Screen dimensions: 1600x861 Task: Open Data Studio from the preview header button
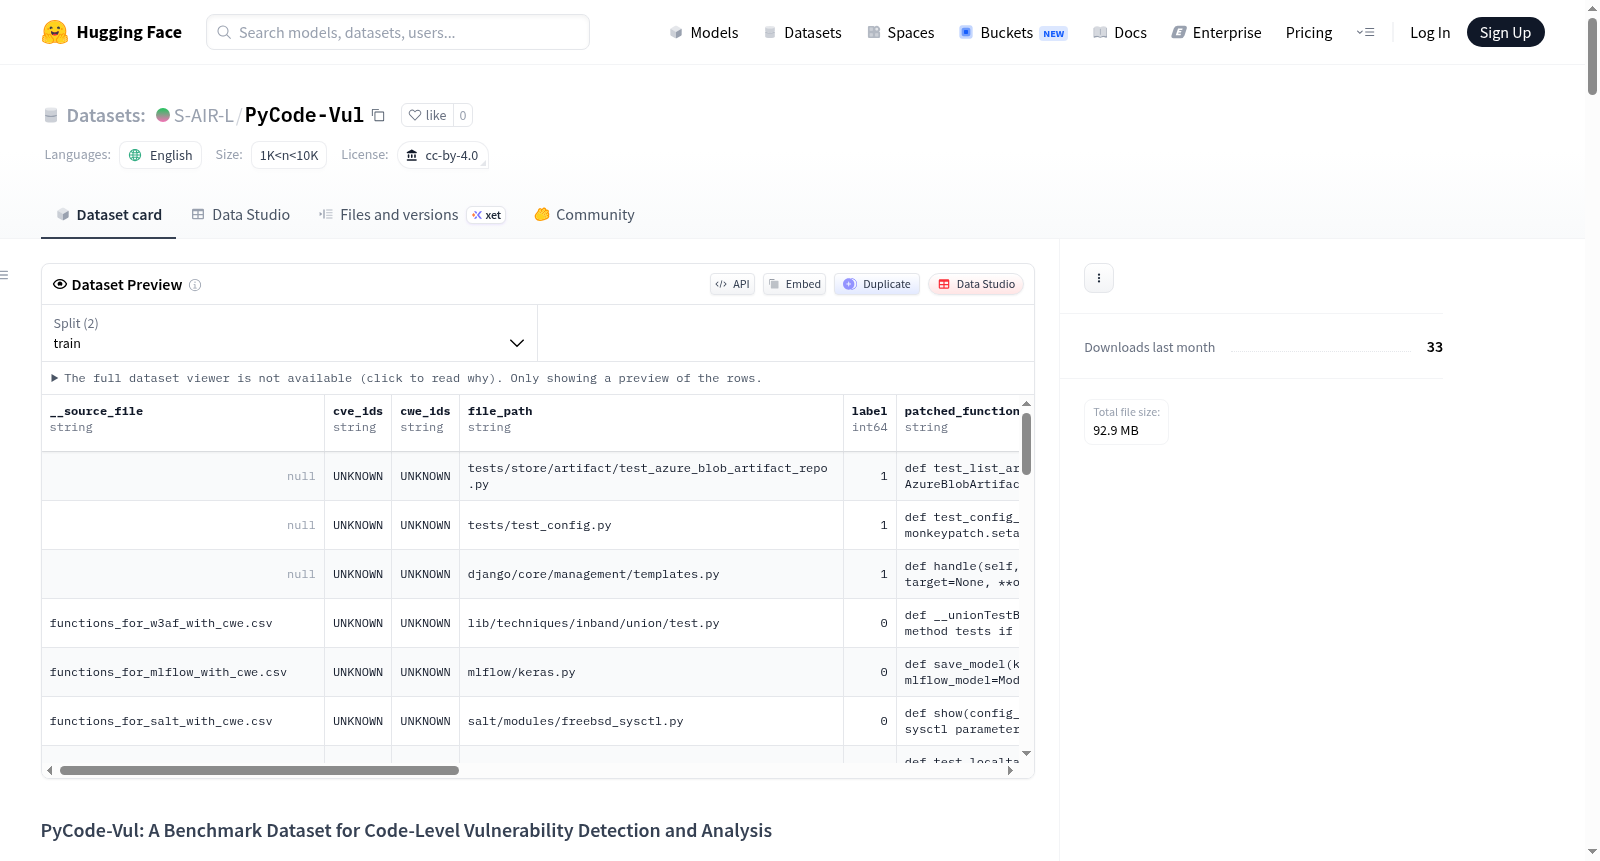pyautogui.click(x=976, y=284)
